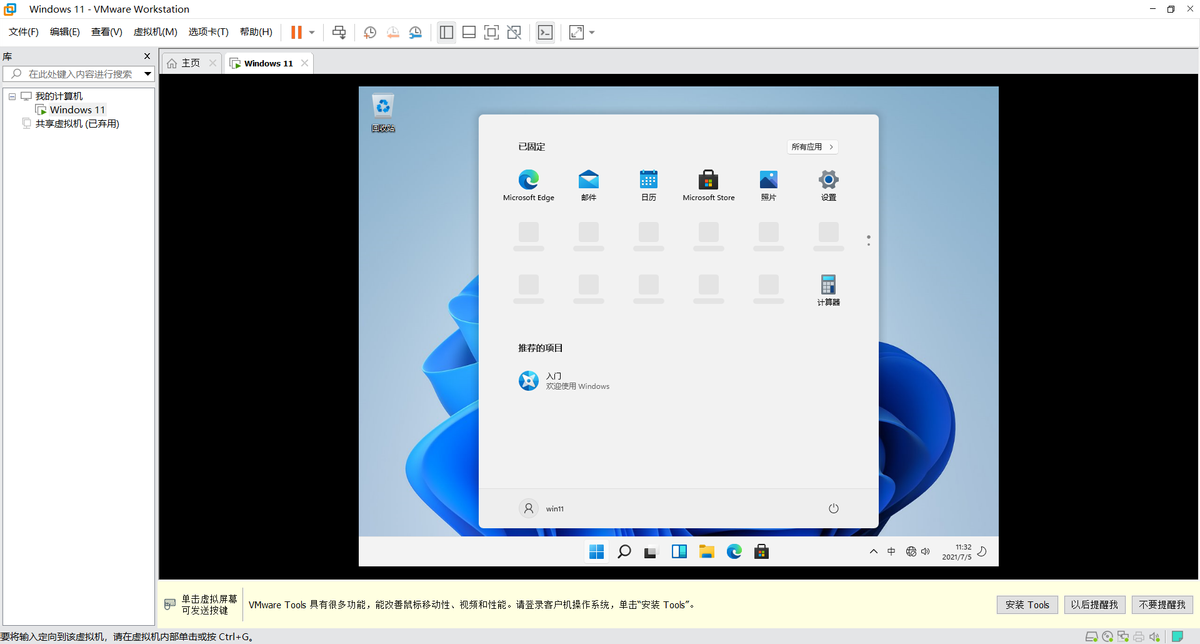This screenshot has width=1200, height=644.
Task: Open 设置 from the pinned apps
Action: click(x=828, y=185)
